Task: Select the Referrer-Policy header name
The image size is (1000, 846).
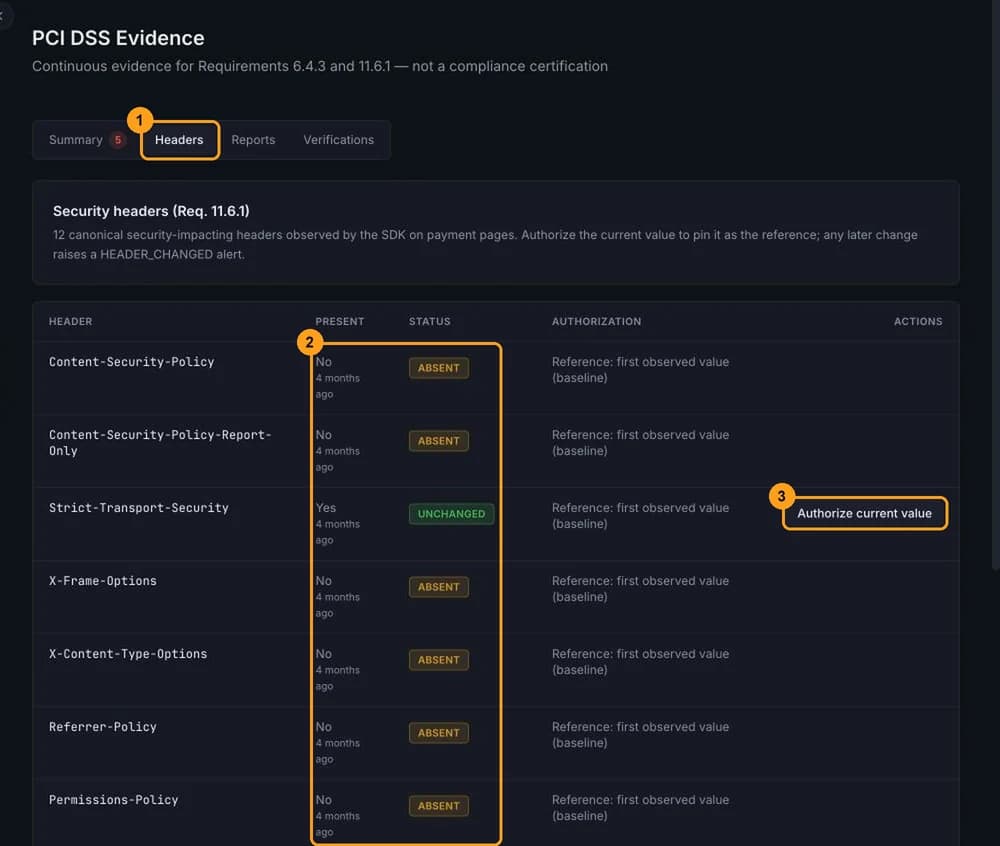Action: point(103,727)
